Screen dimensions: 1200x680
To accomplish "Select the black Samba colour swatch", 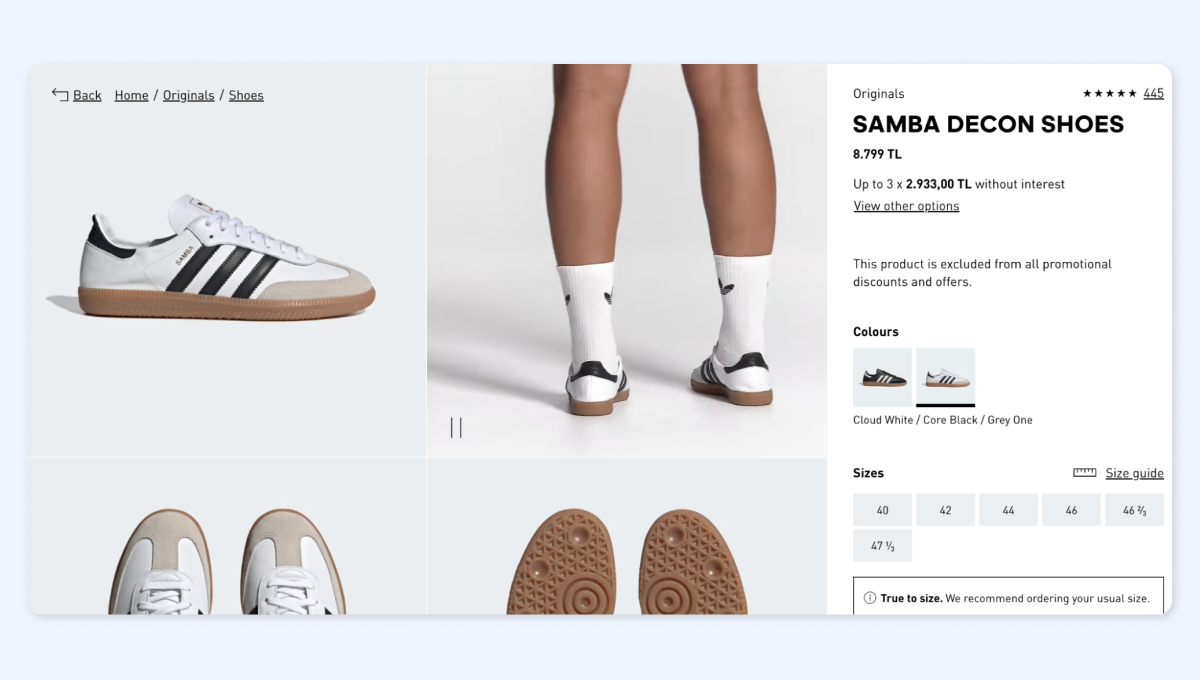I will click(882, 377).
